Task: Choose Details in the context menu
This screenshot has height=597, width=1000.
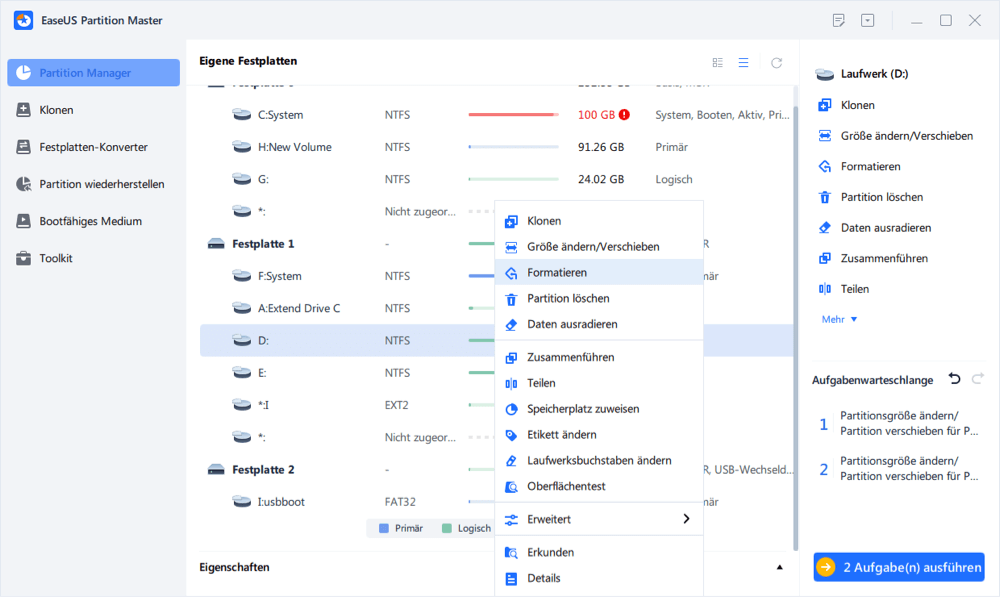Action: click(x=599, y=578)
